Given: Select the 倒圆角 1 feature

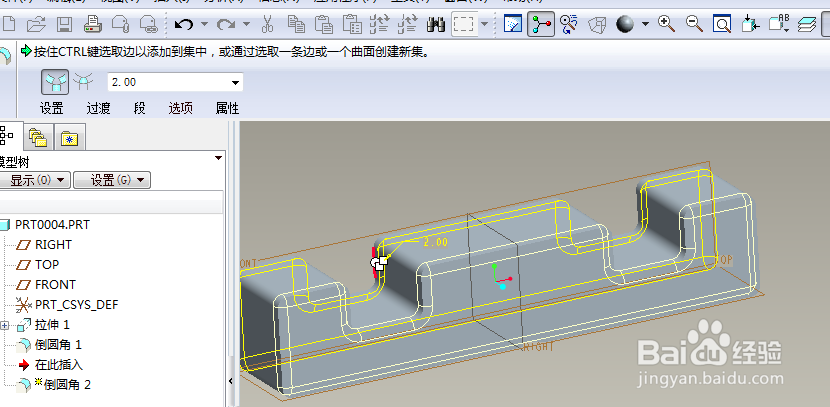Looking at the screenshot, I should click(58, 345).
